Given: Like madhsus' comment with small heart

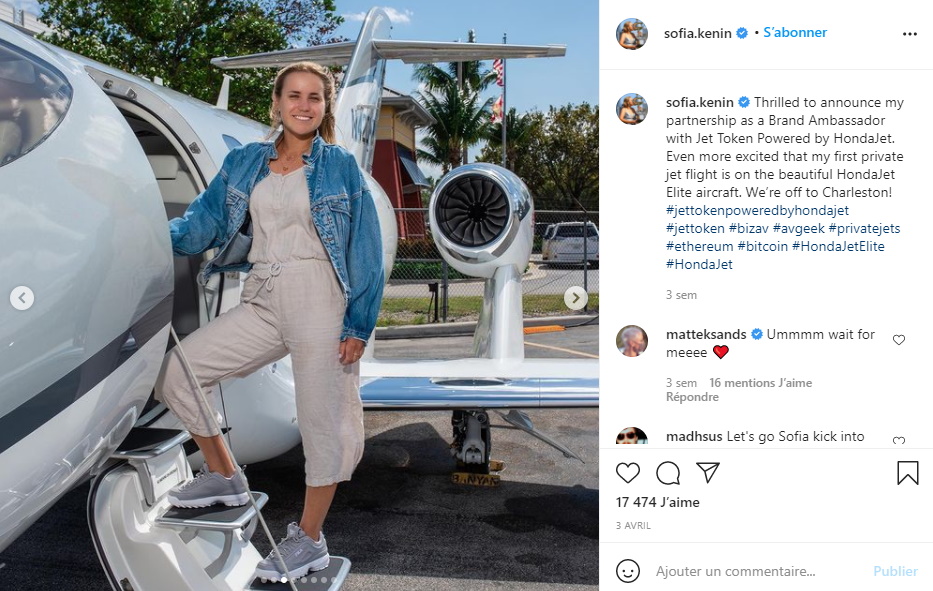Looking at the screenshot, I should pos(899,441).
